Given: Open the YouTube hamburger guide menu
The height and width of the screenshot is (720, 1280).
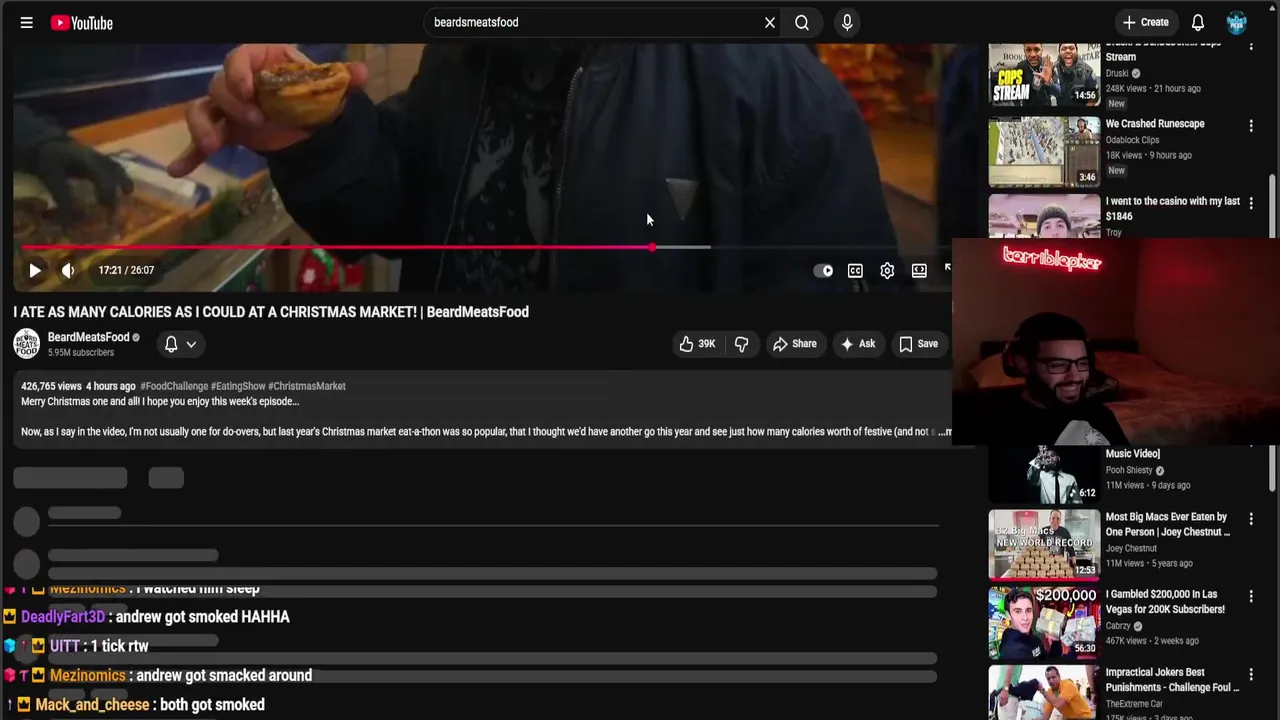Looking at the screenshot, I should 27,22.
